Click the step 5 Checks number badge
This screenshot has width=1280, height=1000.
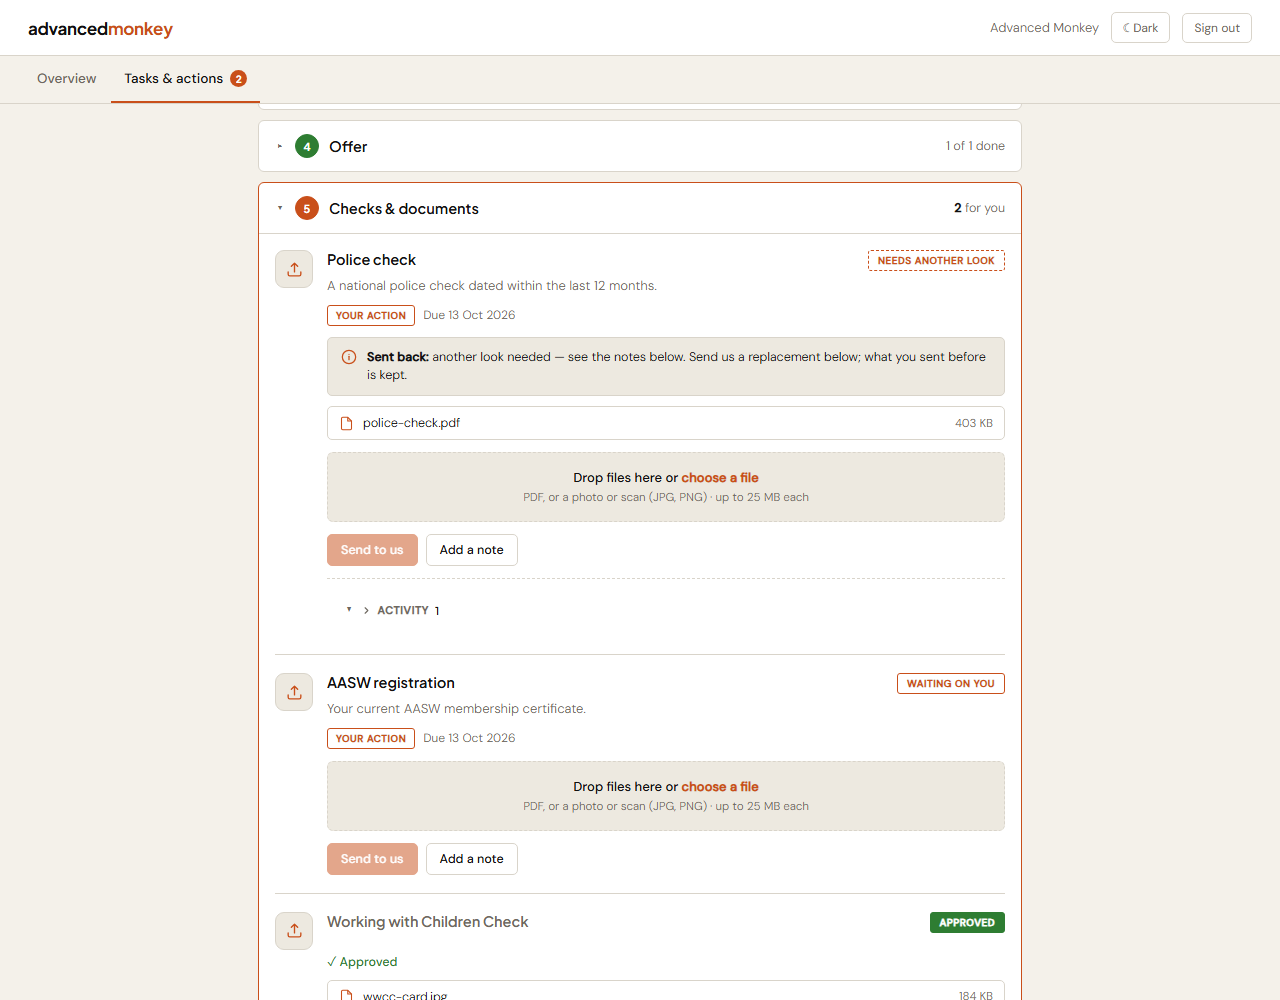pyautogui.click(x=307, y=208)
